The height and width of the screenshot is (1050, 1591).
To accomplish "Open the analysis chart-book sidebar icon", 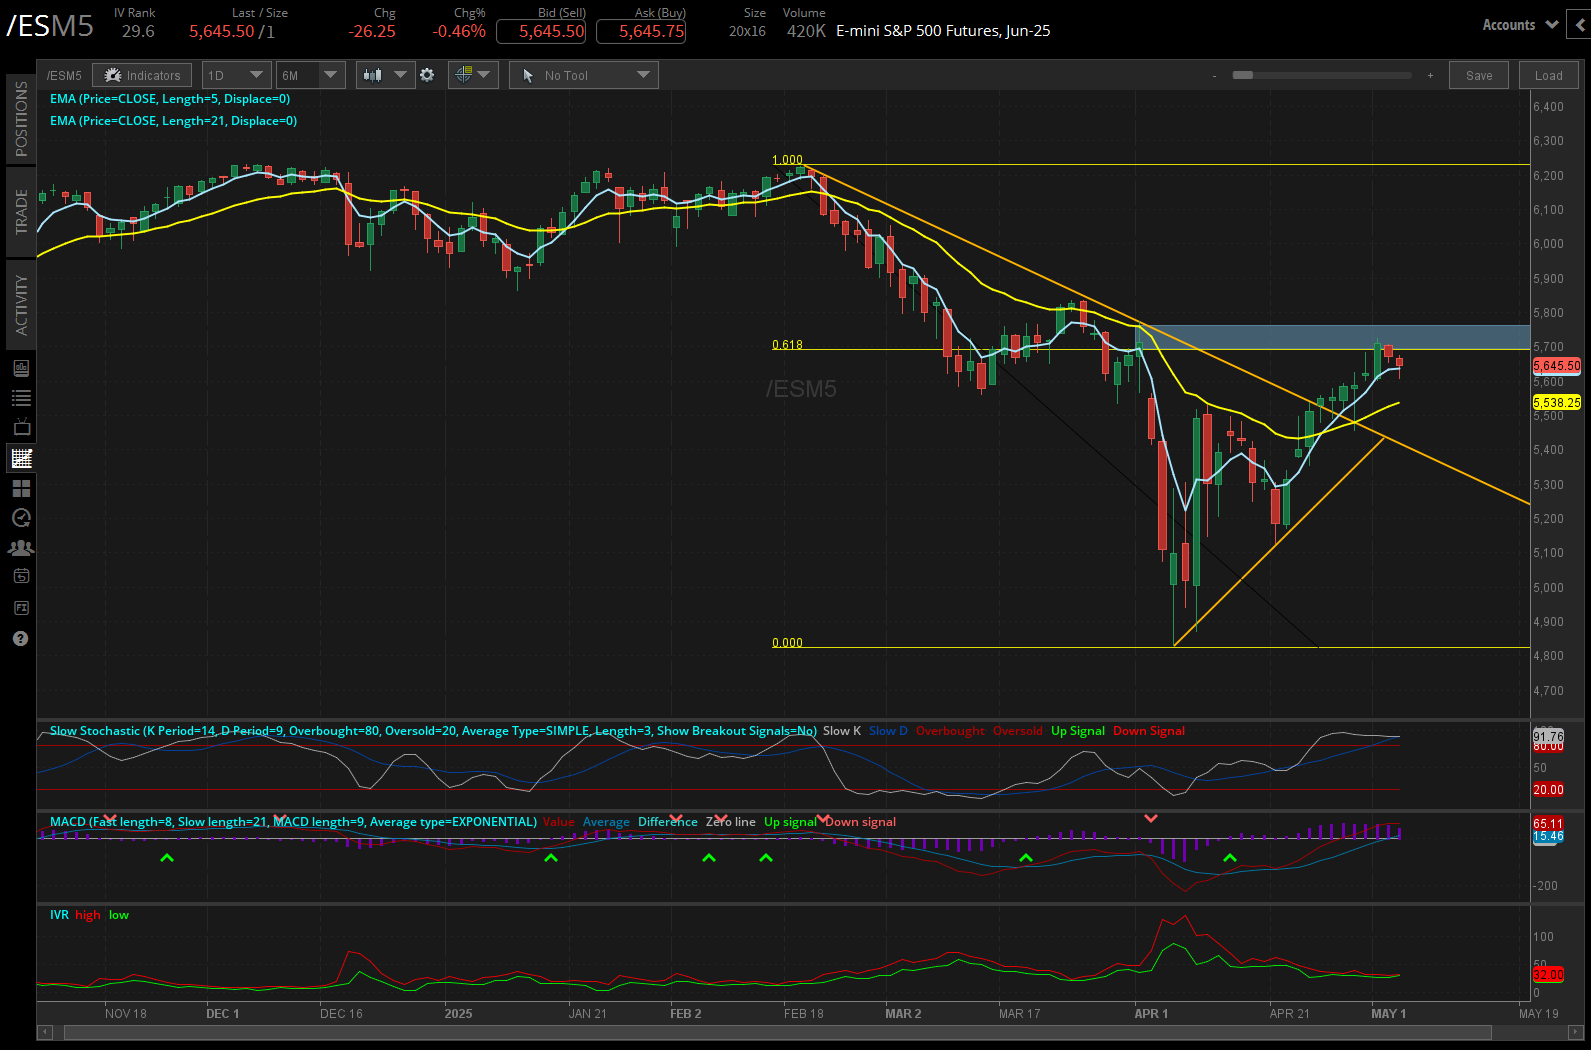I will (21, 368).
